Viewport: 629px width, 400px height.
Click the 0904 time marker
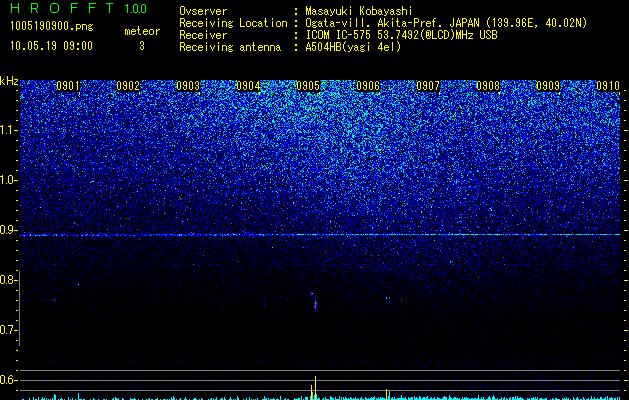click(x=248, y=86)
